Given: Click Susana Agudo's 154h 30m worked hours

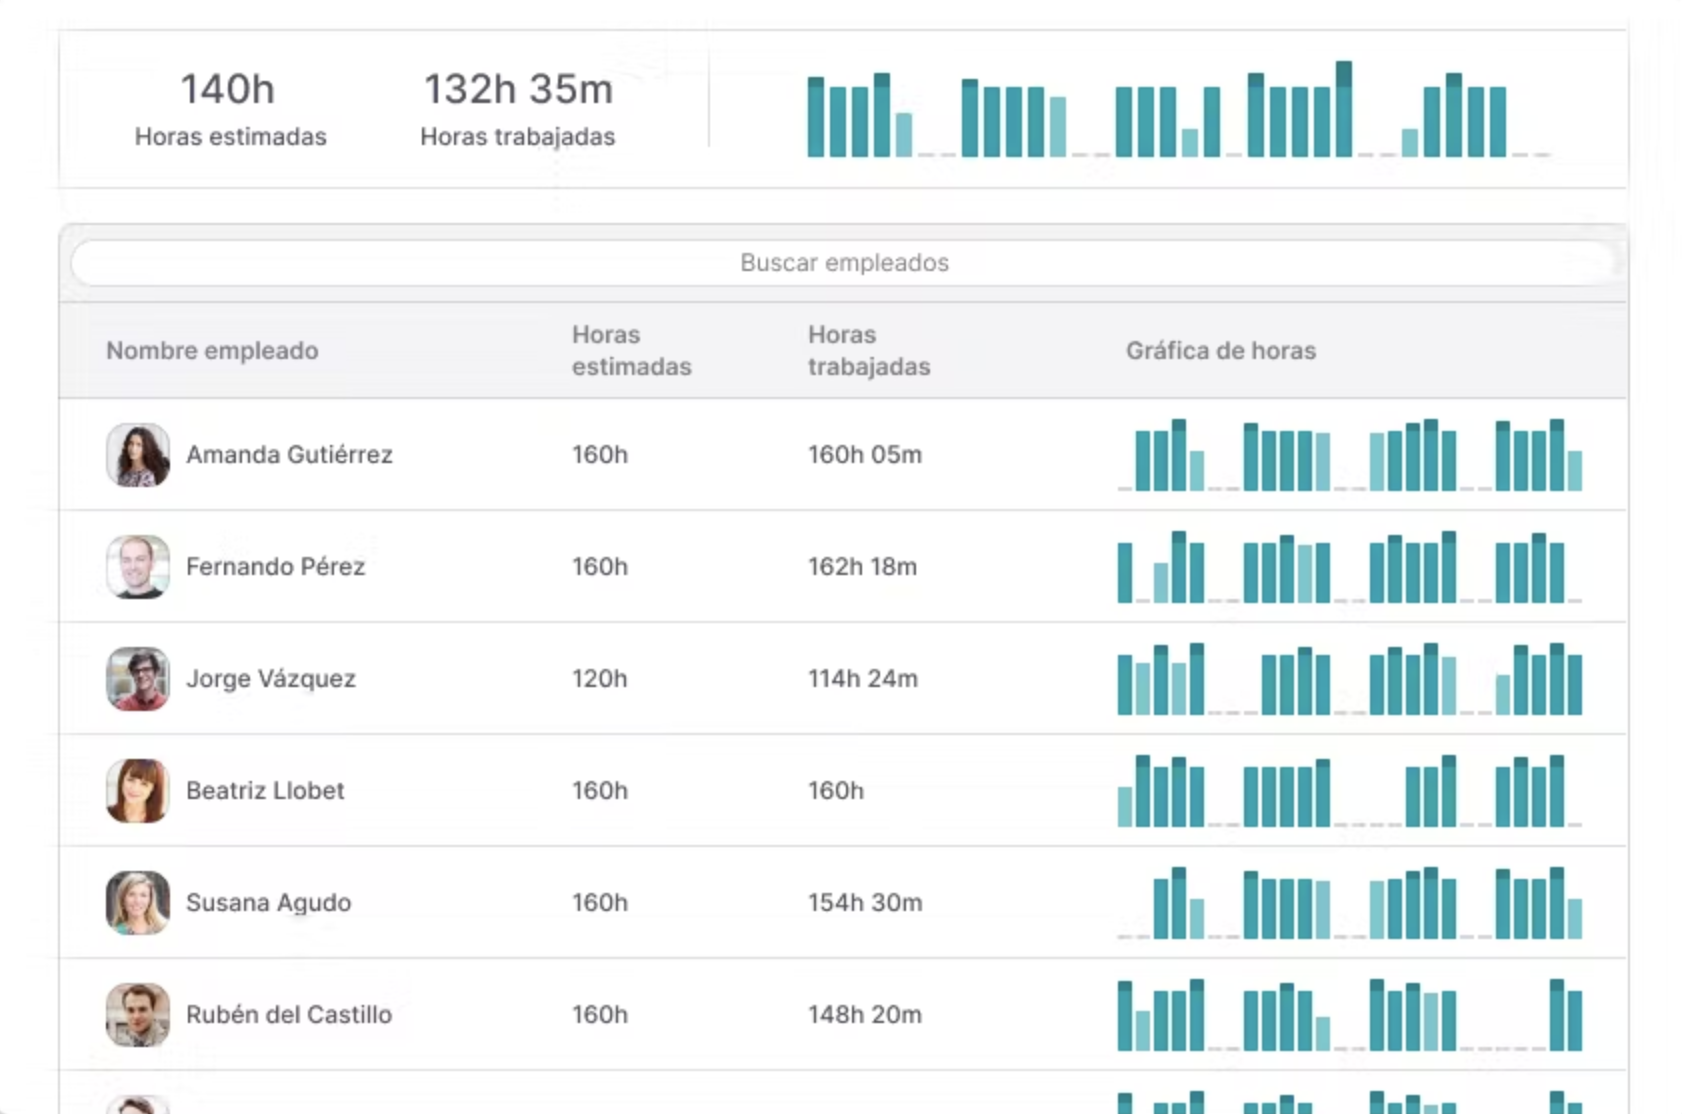Looking at the screenshot, I should coord(865,903).
